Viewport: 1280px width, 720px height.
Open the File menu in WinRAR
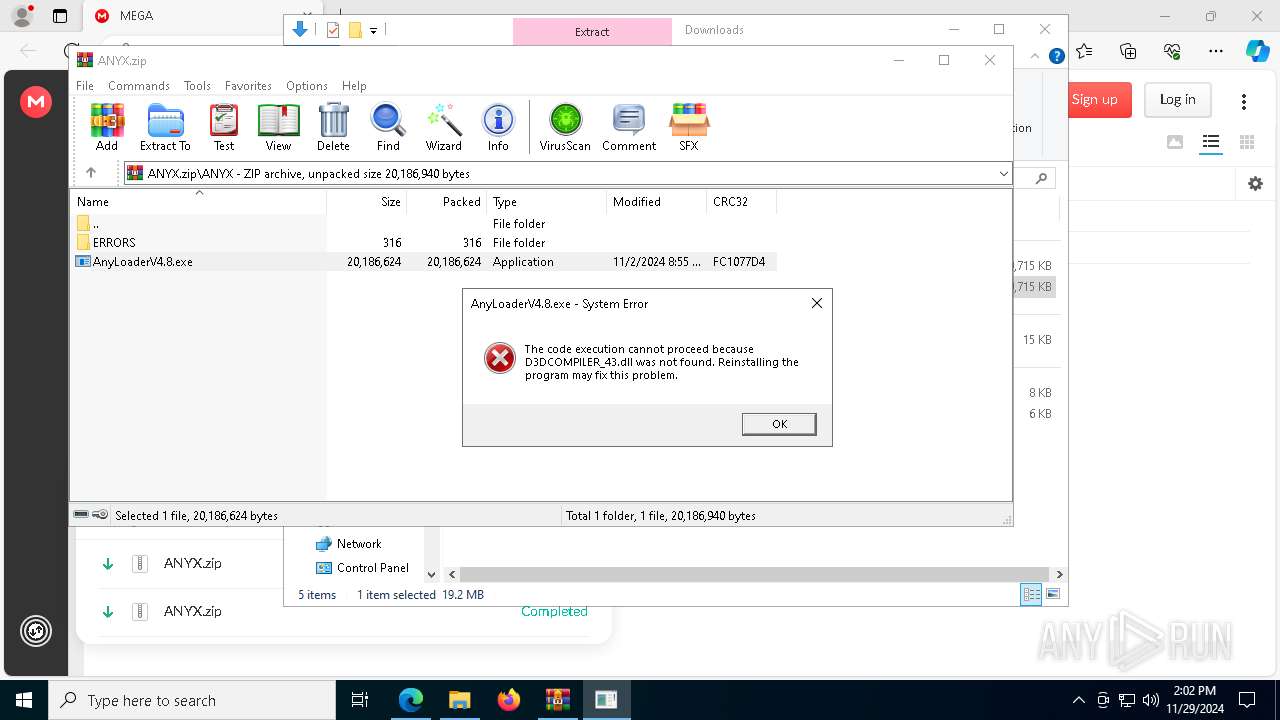pos(85,86)
